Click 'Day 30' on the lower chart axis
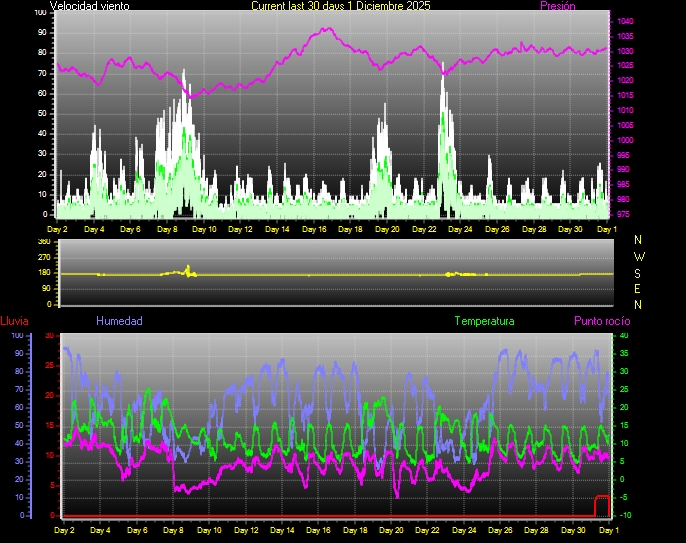The width and height of the screenshot is (686, 543). [x=574, y=529]
